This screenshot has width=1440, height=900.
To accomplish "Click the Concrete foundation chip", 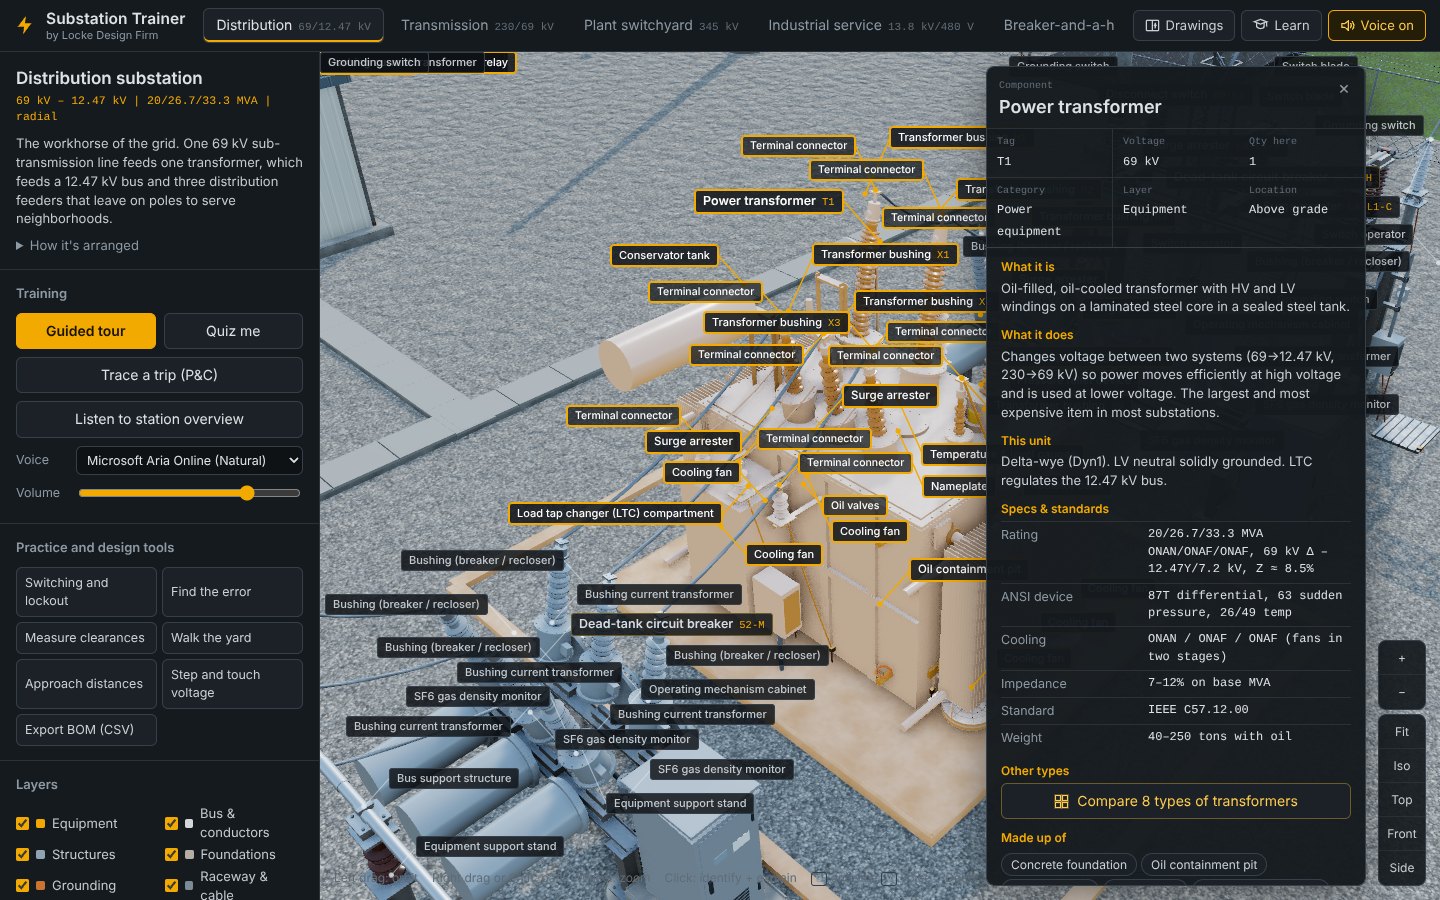I will point(1068,865).
